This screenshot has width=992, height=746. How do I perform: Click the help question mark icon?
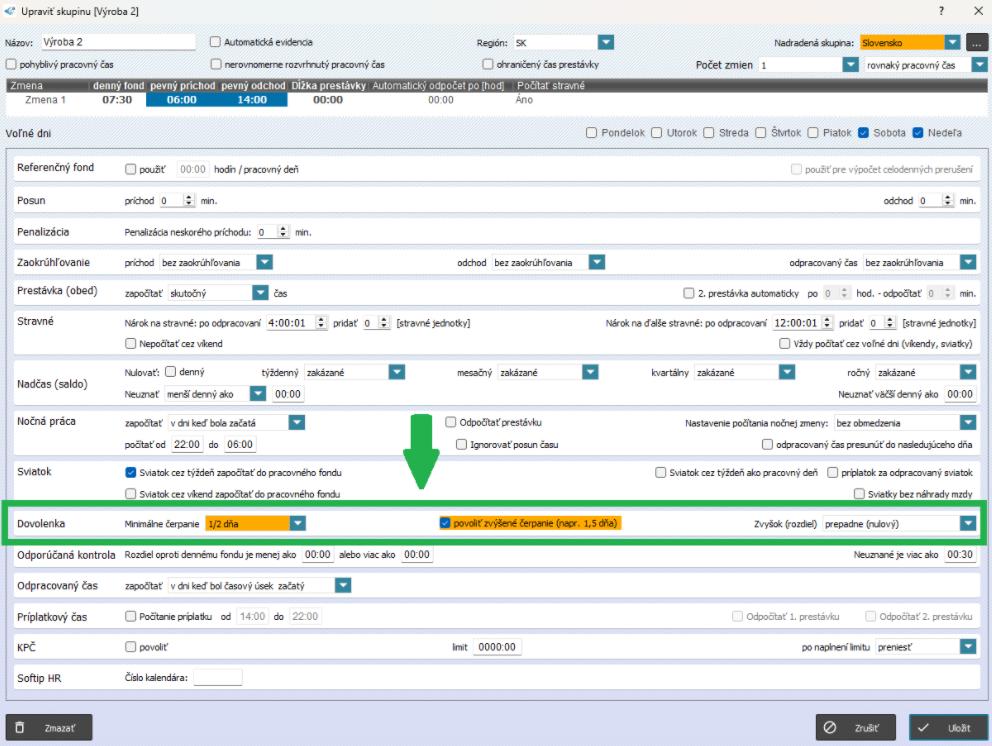coord(941,10)
